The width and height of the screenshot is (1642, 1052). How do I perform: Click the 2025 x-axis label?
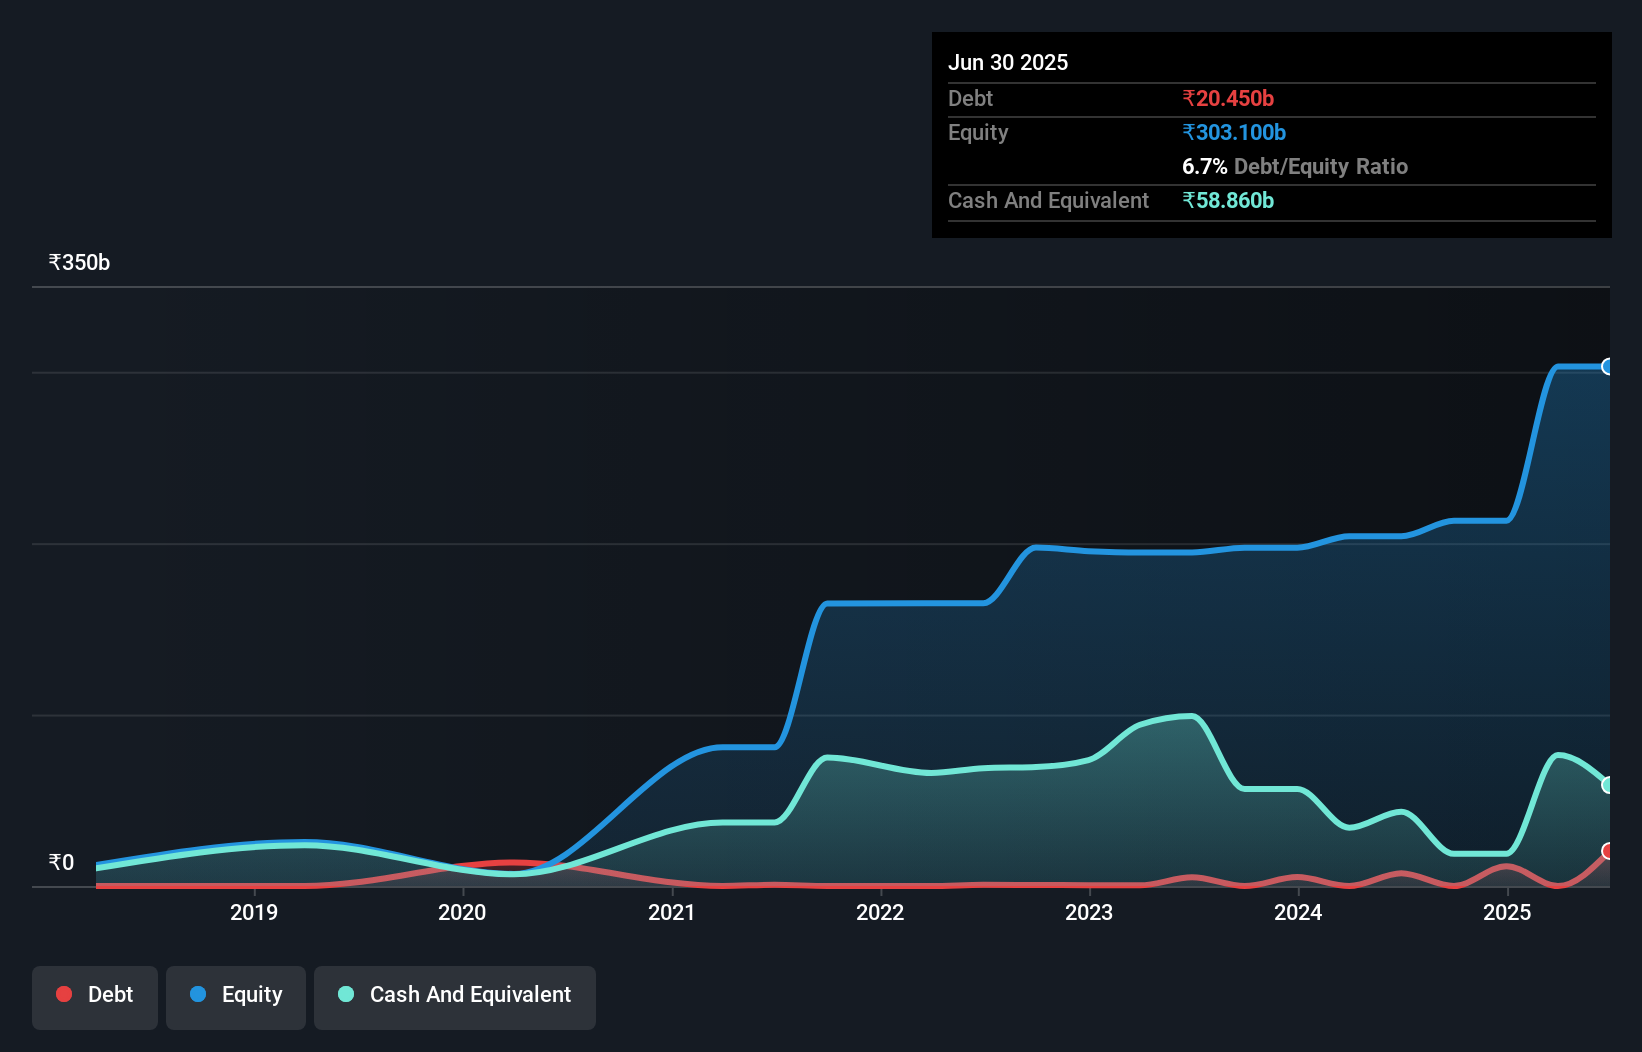tap(1507, 912)
